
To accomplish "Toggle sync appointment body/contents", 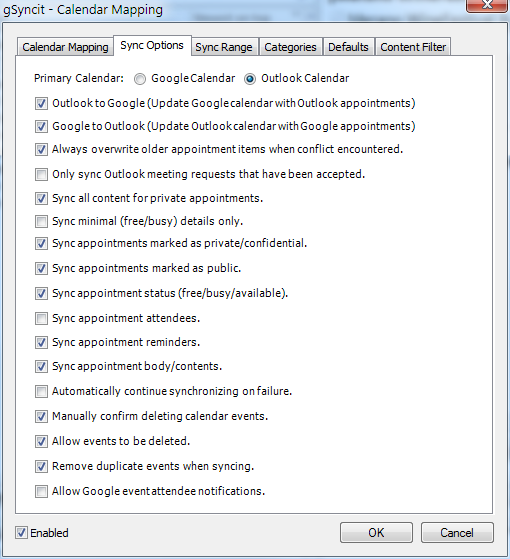I will point(41,366).
